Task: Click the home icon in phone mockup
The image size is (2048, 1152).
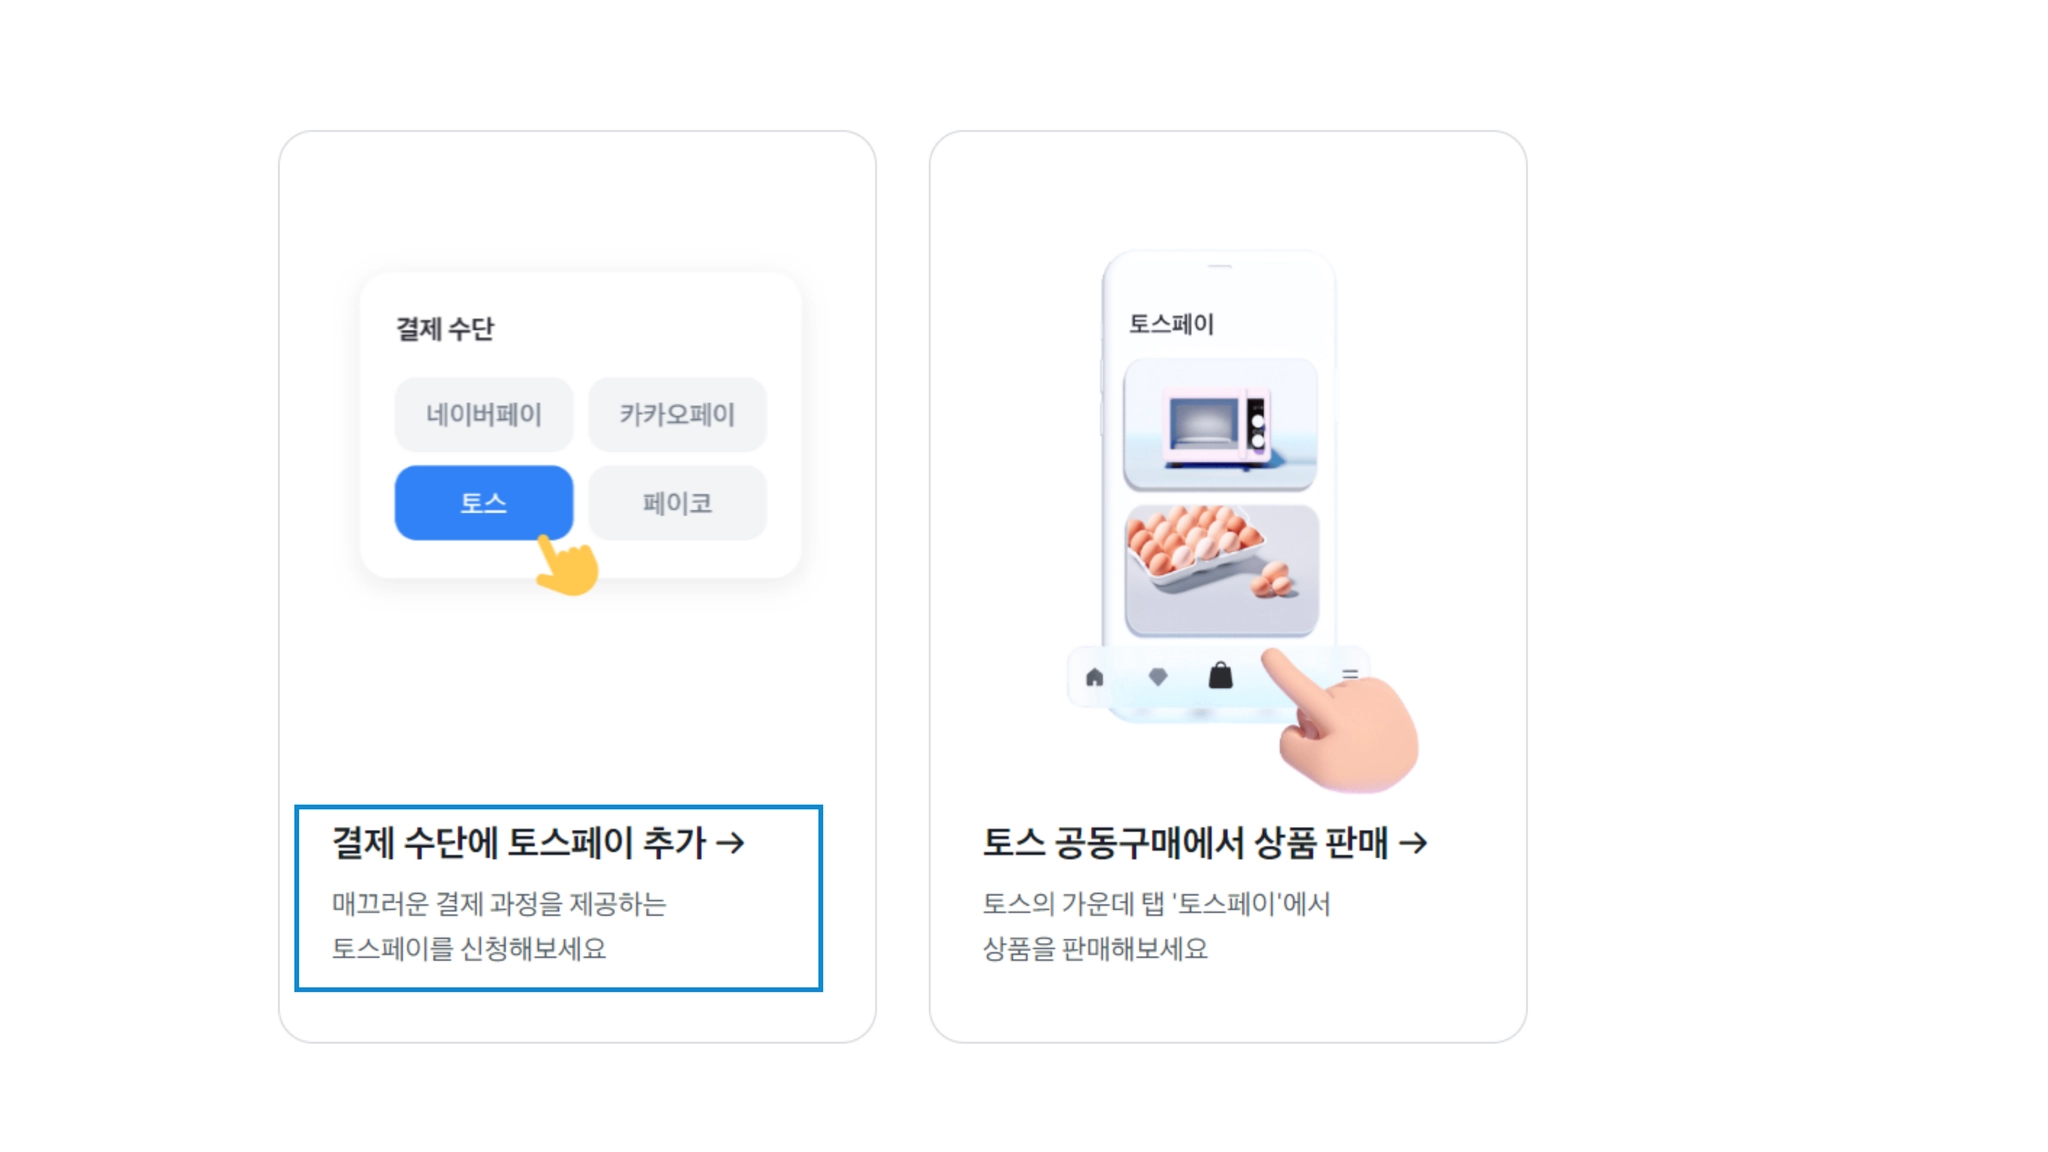Action: (x=1094, y=677)
